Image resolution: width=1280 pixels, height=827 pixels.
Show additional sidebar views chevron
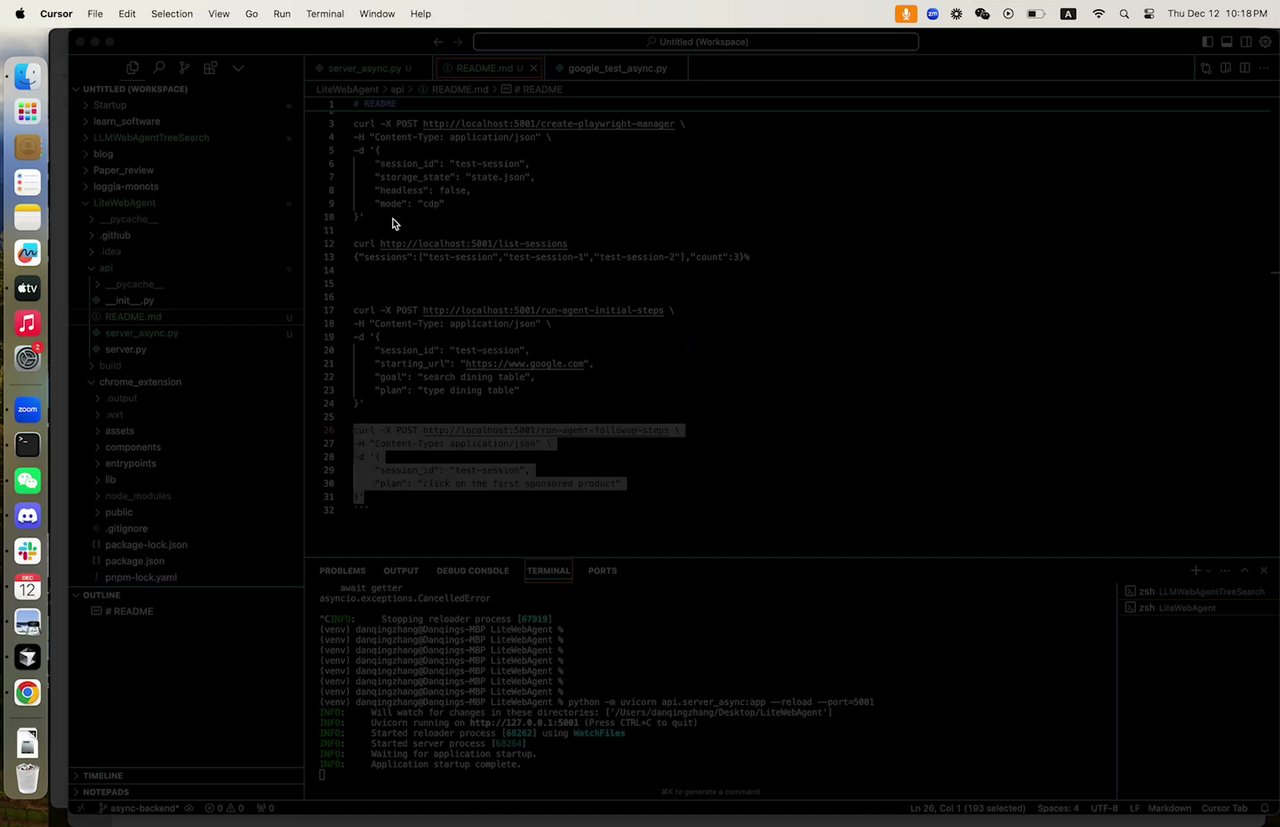[x=238, y=68]
